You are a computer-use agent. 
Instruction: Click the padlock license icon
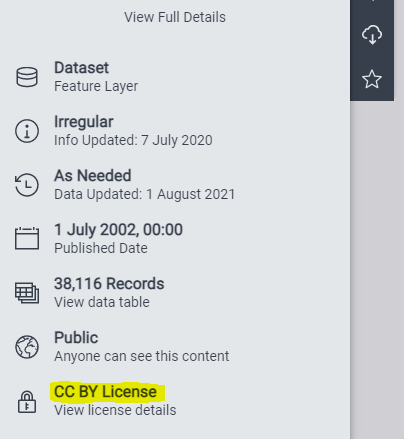[27, 402]
